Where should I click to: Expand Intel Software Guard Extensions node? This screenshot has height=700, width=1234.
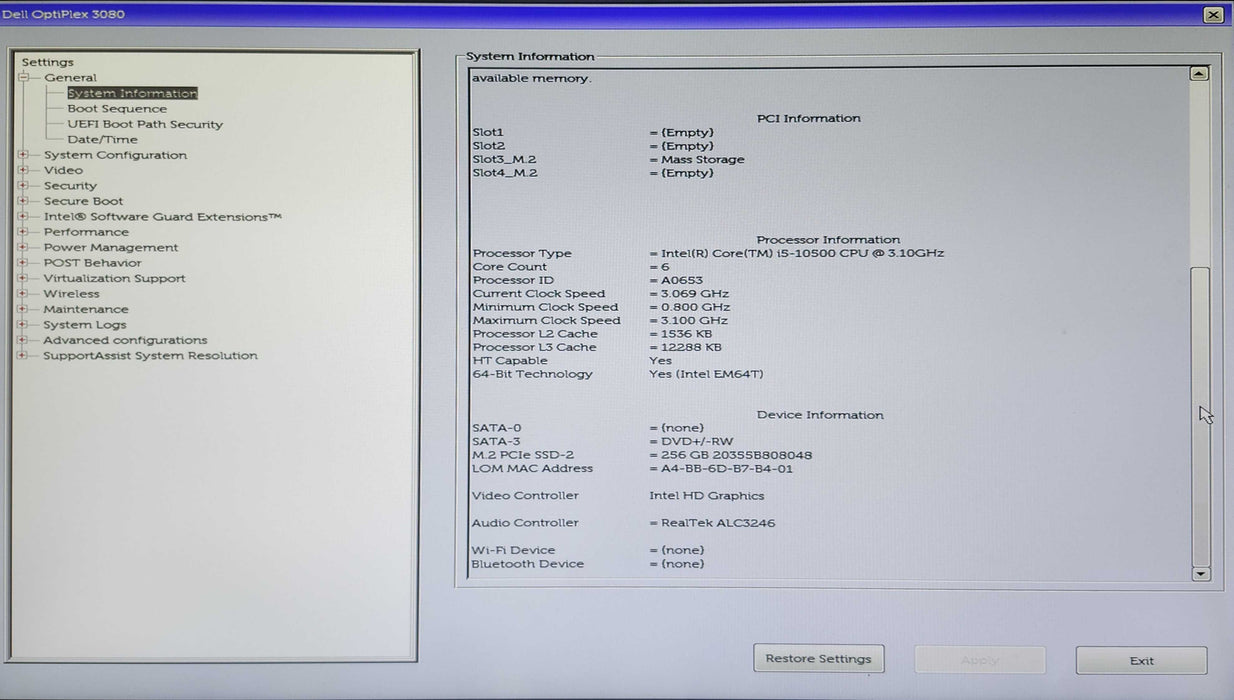click(22, 216)
